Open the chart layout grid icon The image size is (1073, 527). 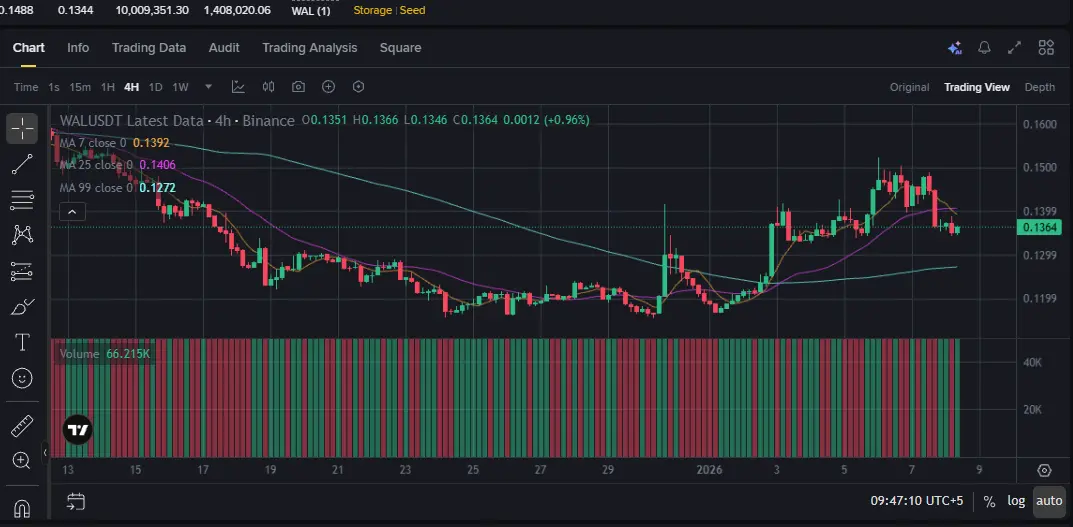click(1046, 48)
